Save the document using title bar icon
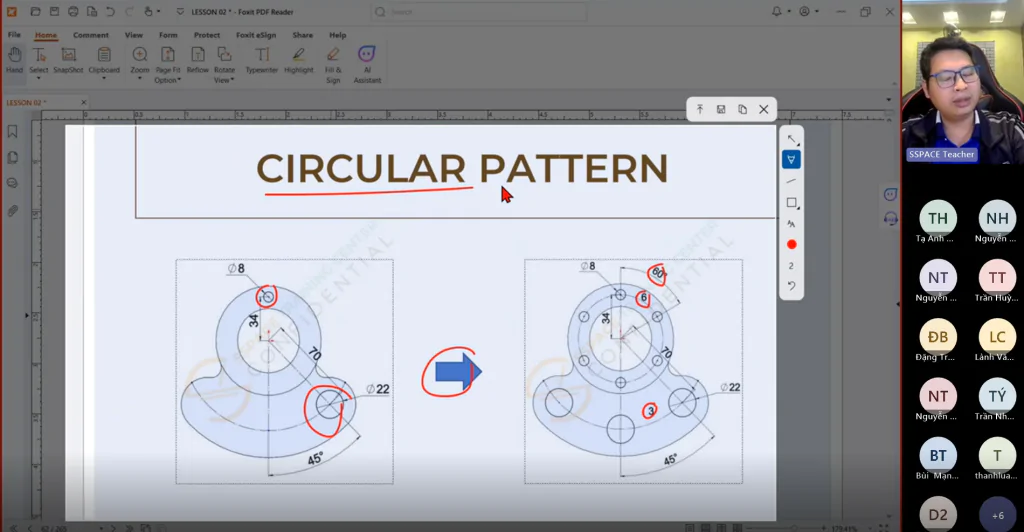The height and width of the screenshot is (532, 1024). [54, 12]
